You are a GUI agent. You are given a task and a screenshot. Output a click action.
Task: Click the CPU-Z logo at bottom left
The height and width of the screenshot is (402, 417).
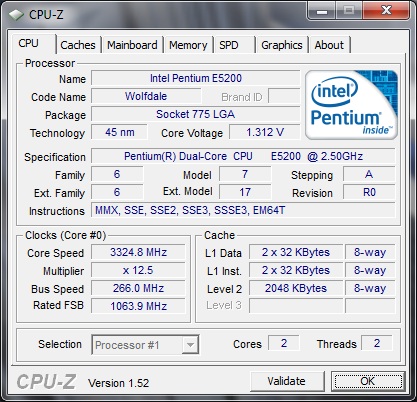point(46,382)
